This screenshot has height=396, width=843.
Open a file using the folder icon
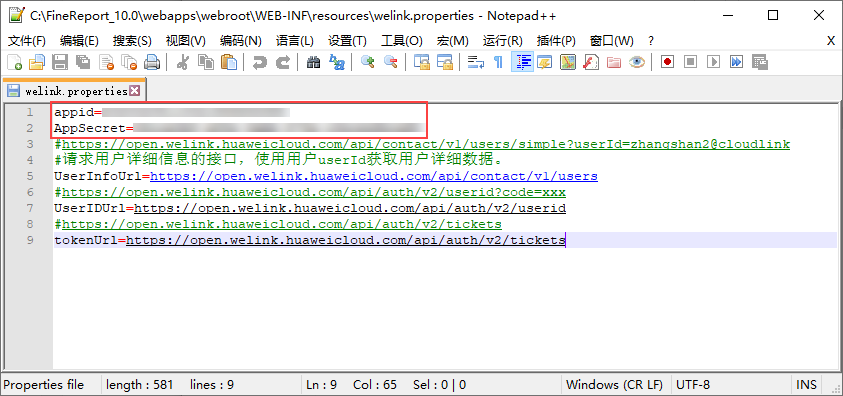point(37,62)
